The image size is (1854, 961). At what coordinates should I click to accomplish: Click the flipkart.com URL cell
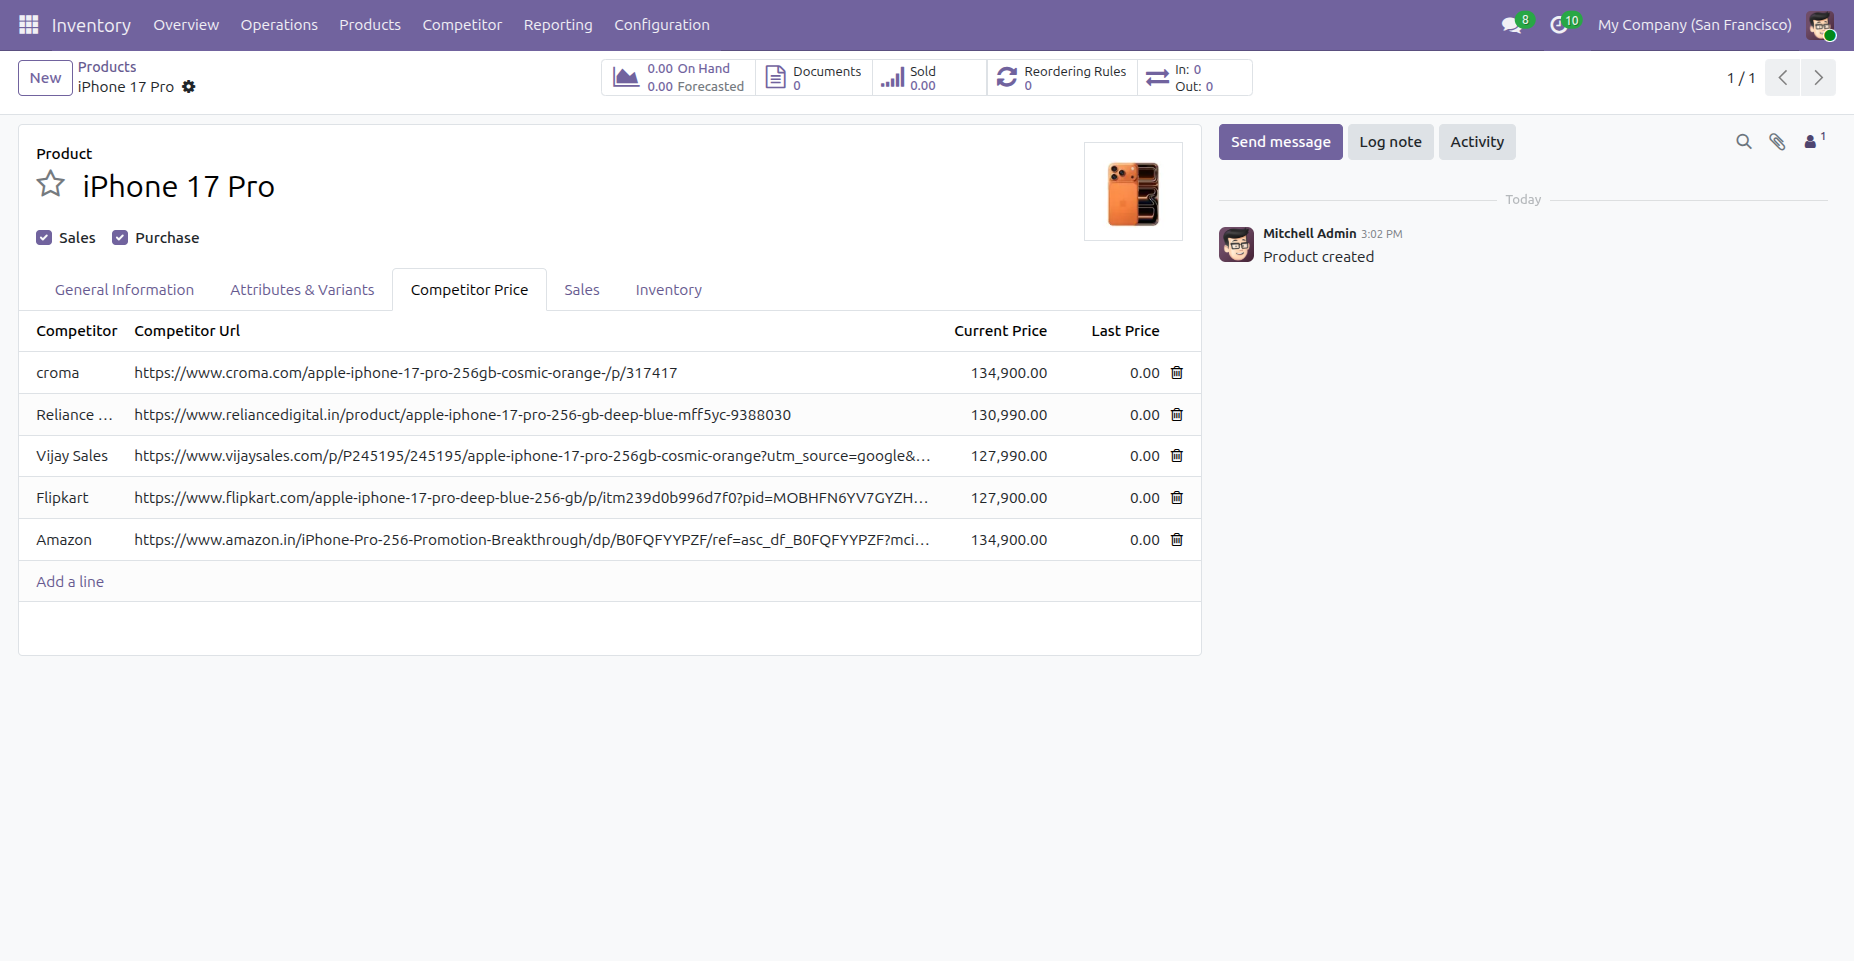[533, 498]
